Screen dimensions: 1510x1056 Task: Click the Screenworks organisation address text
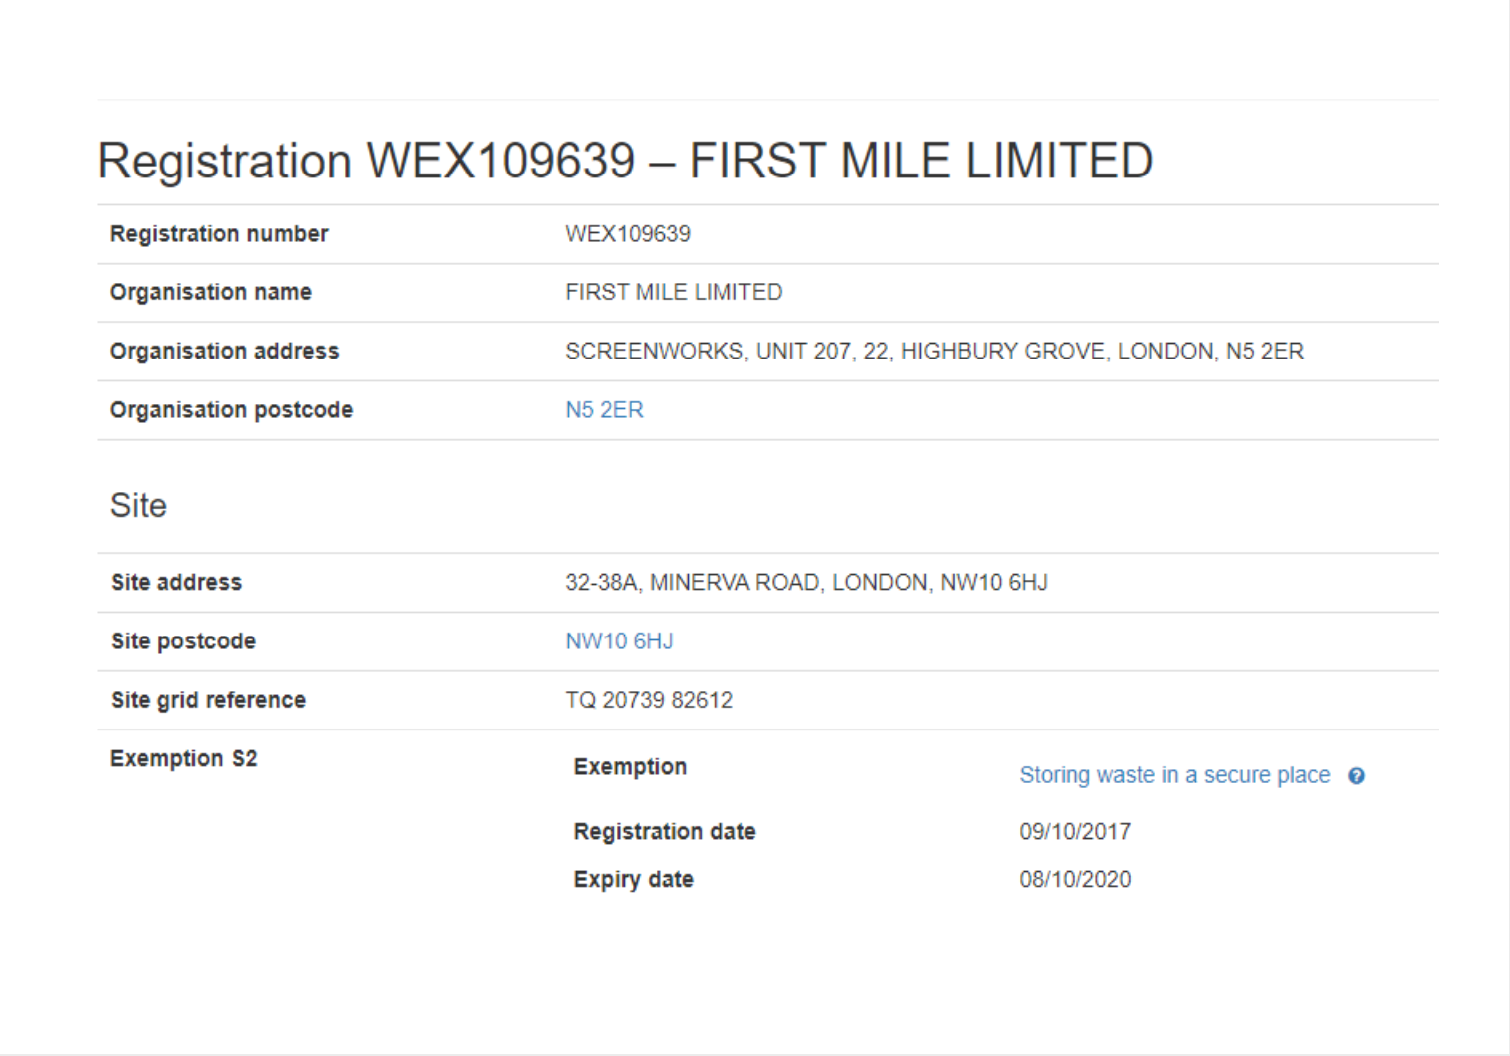point(934,351)
